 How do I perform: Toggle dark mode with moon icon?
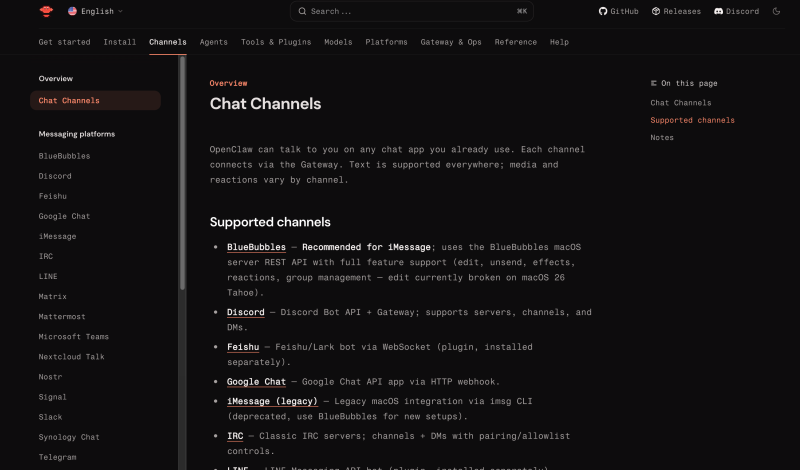776,11
